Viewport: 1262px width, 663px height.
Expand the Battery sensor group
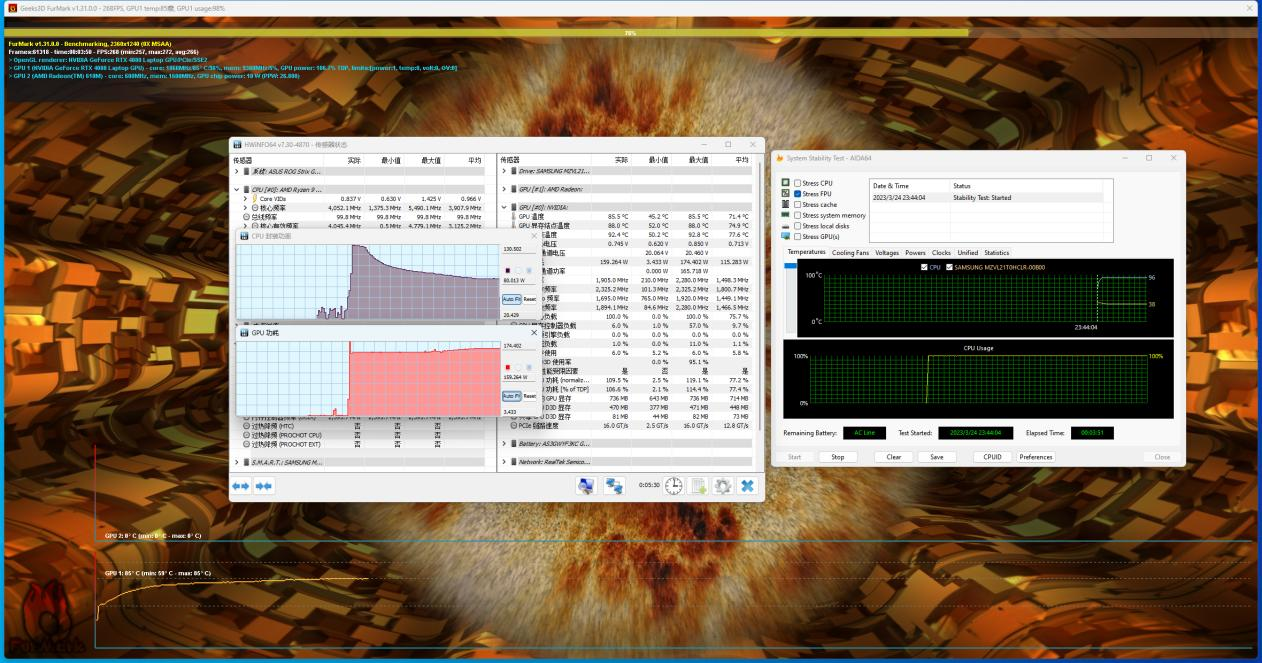tap(504, 443)
